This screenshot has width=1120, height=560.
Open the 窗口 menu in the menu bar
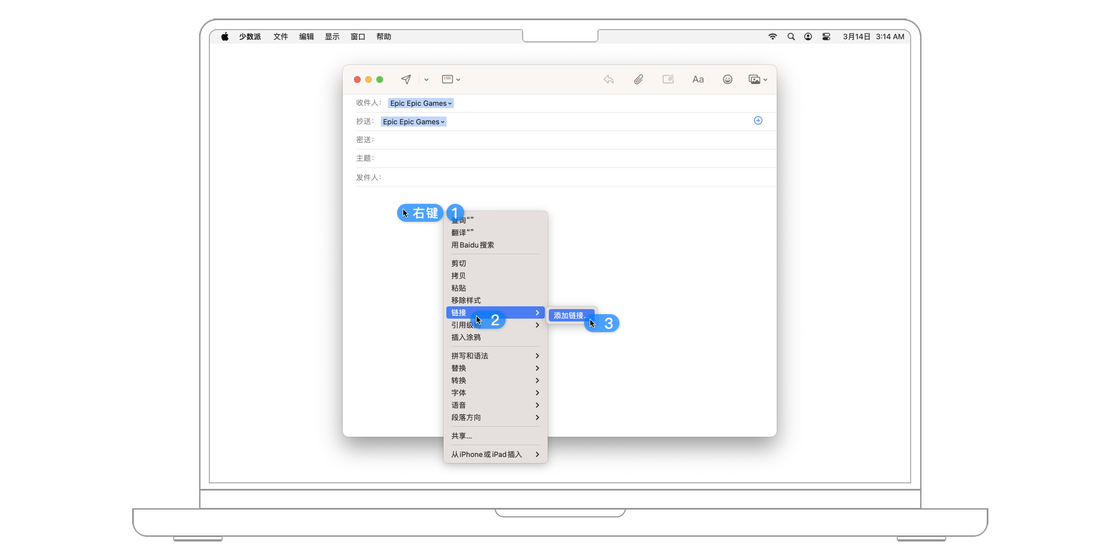(x=358, y=36)
